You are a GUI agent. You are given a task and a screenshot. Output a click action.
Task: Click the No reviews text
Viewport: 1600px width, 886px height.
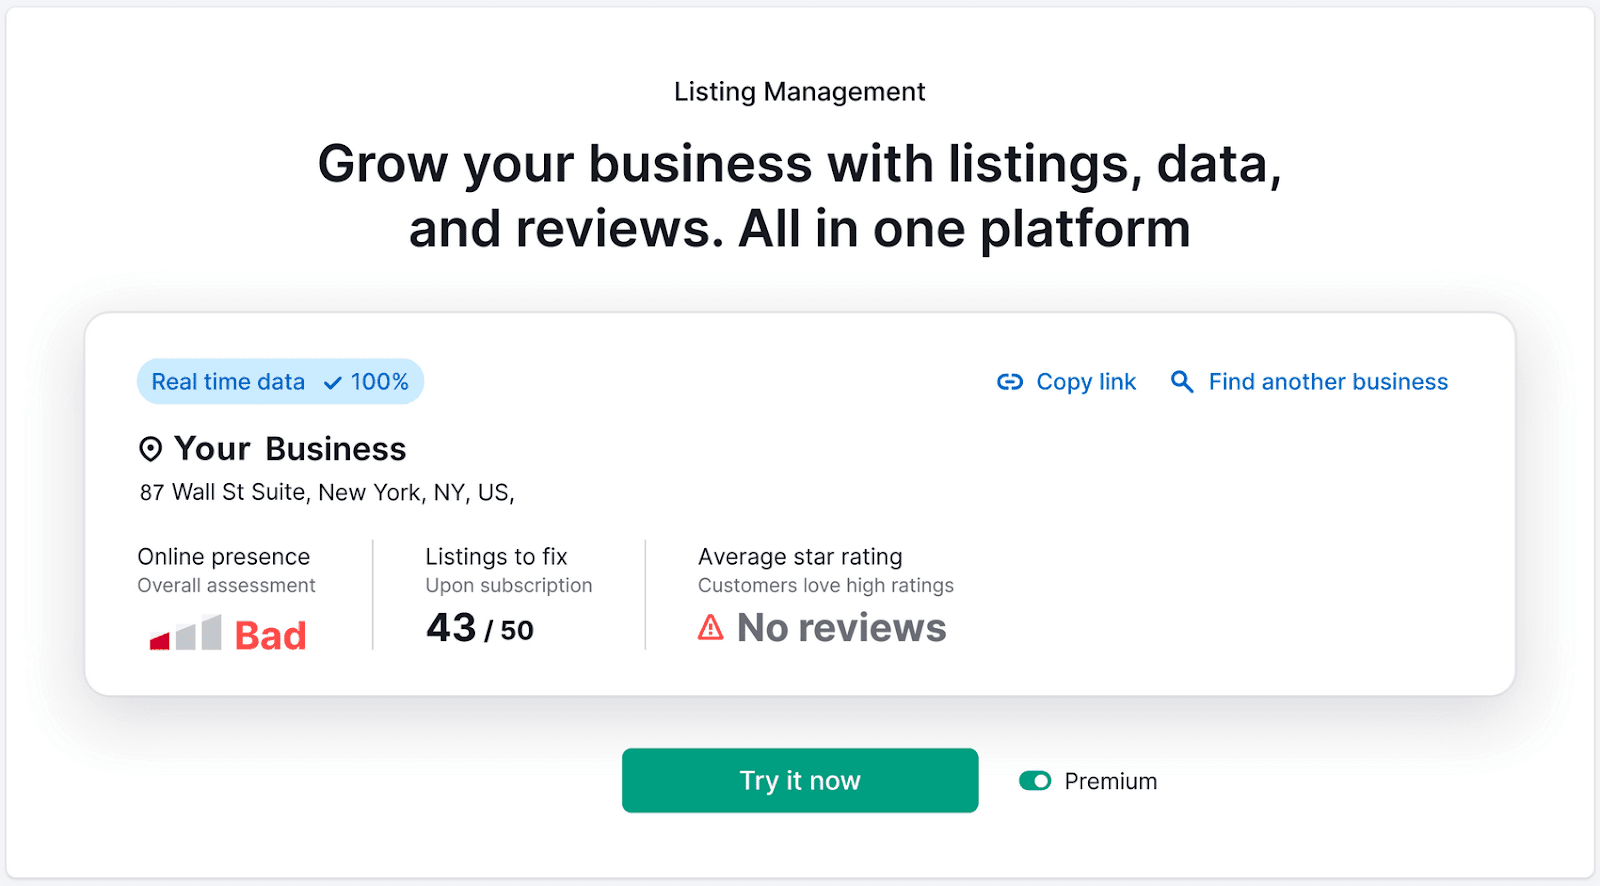click(841, 628)
